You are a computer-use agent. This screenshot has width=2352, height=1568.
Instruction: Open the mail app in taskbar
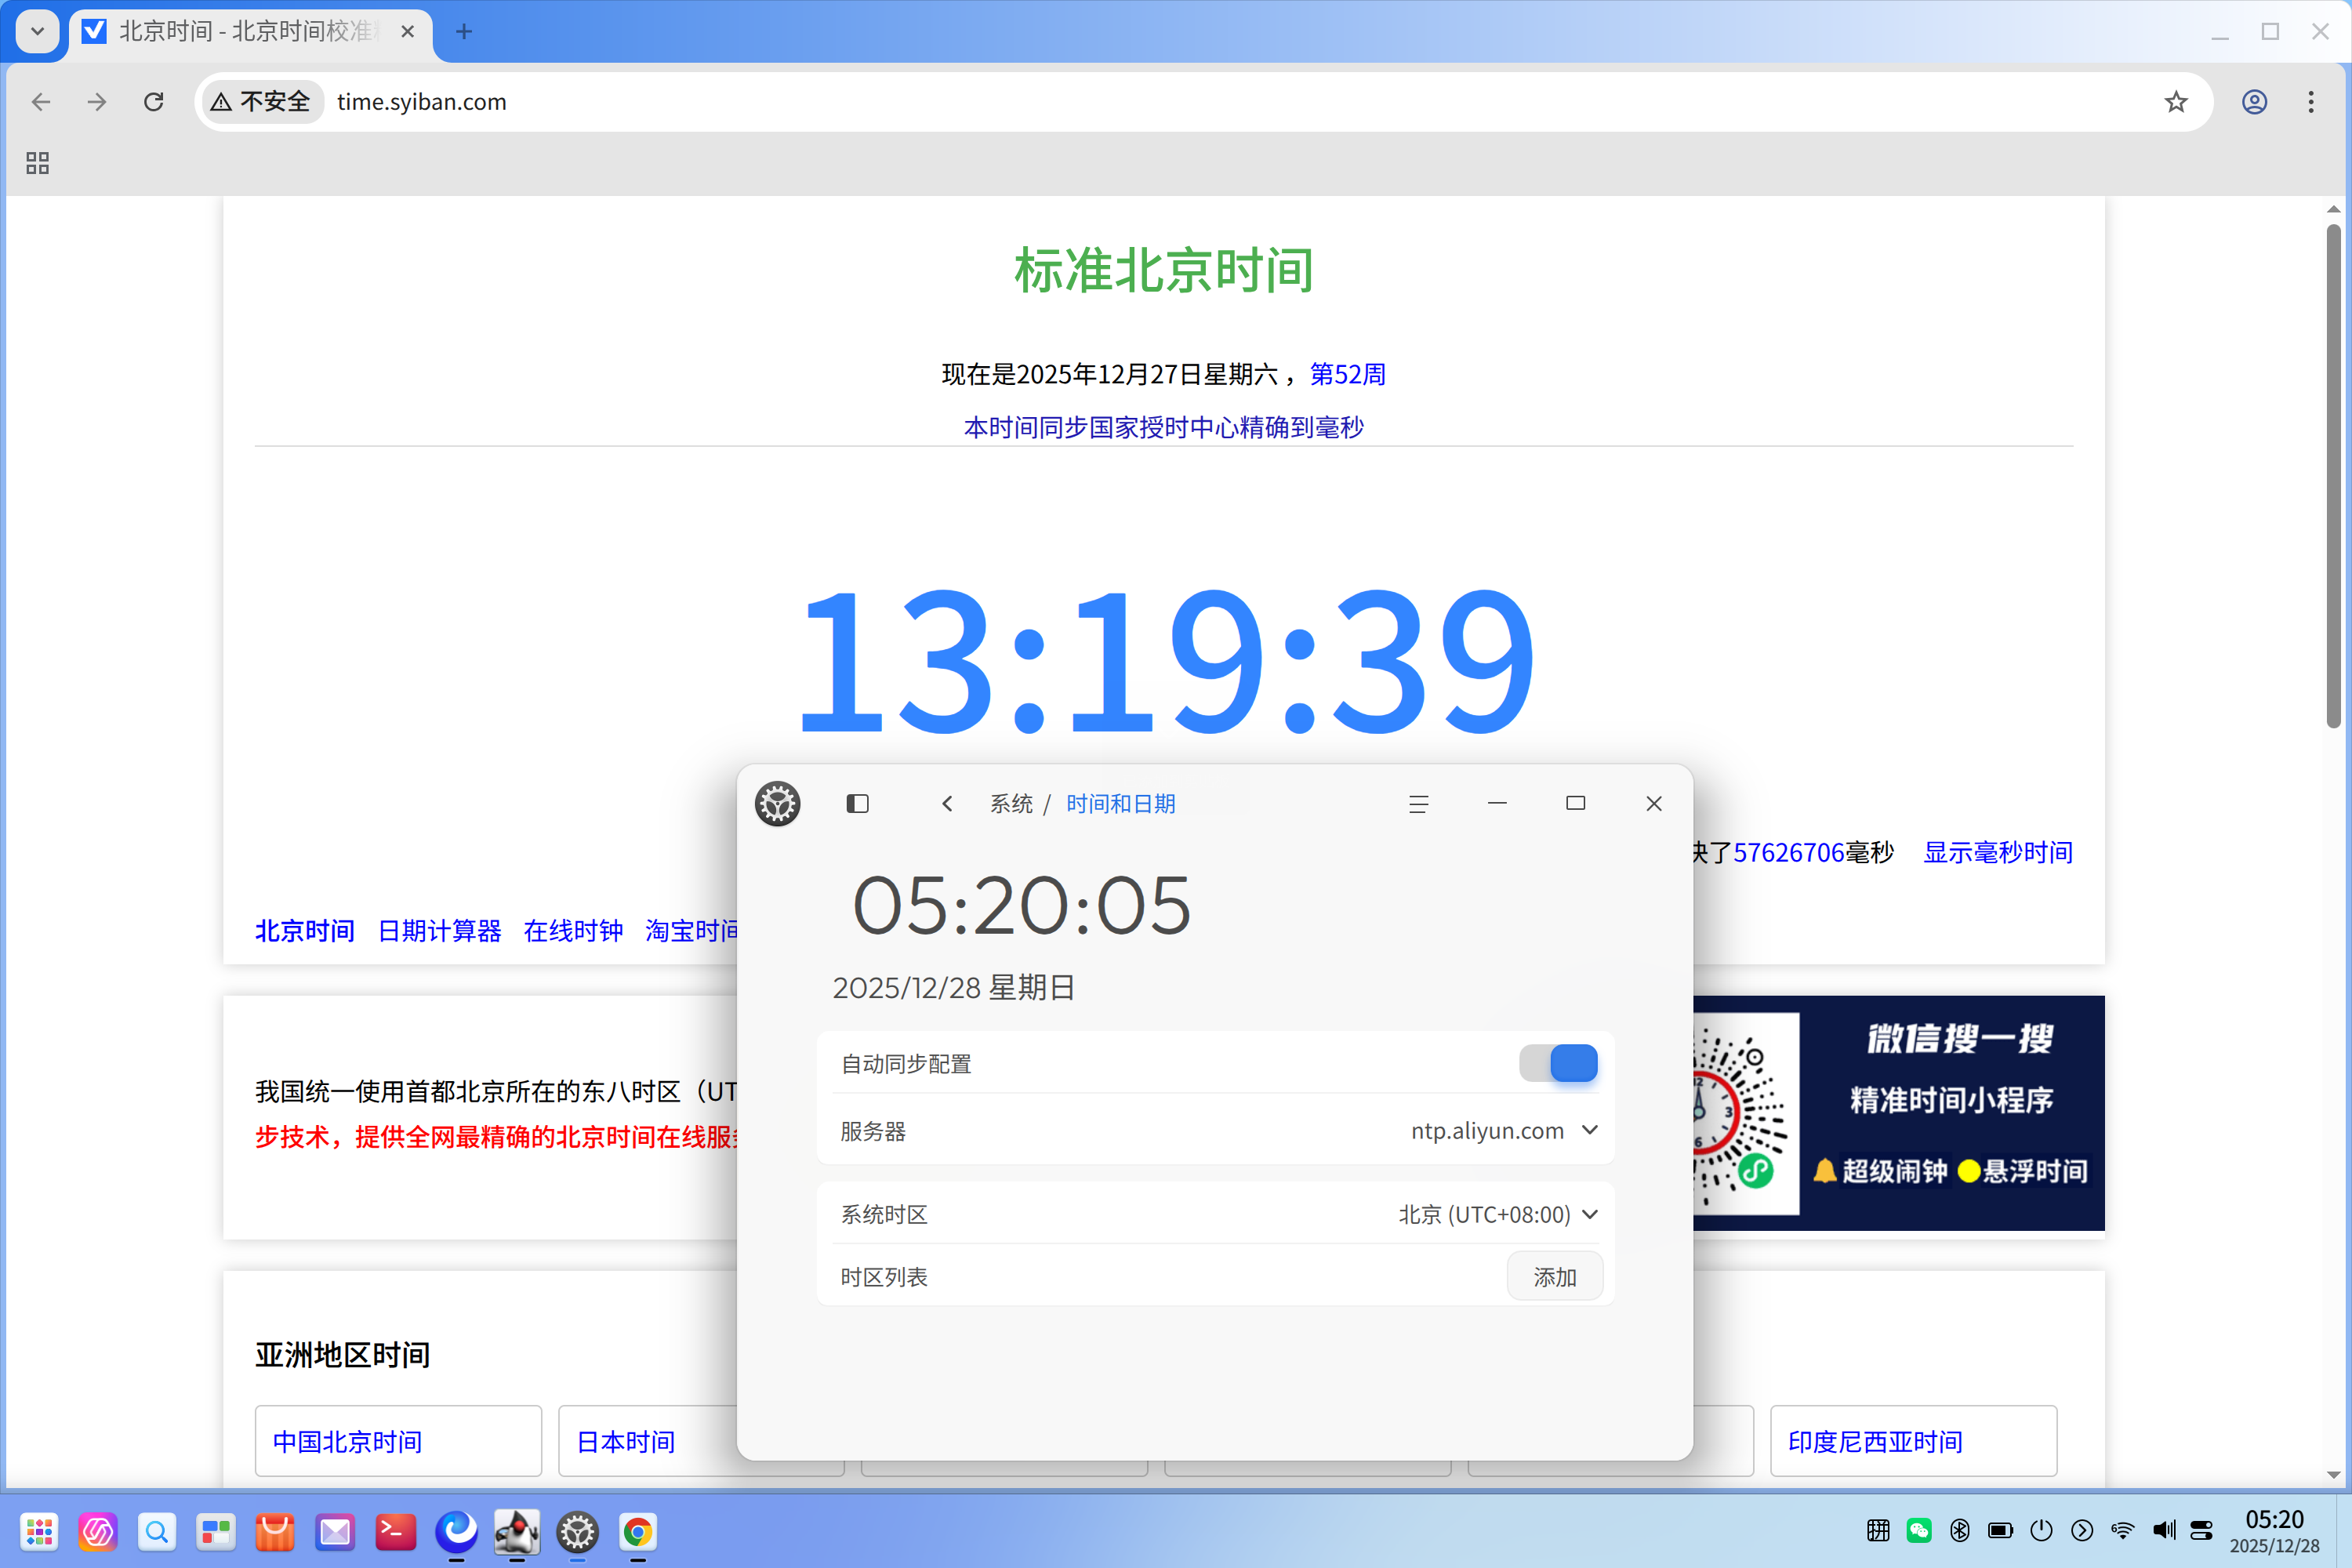coord(336,1531)
